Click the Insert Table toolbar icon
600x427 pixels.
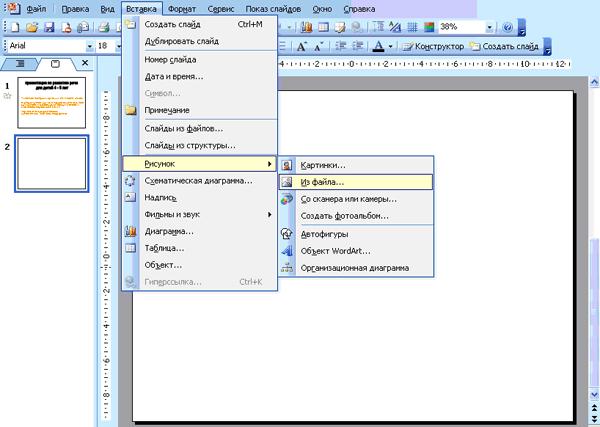click(x=324, y=27)
